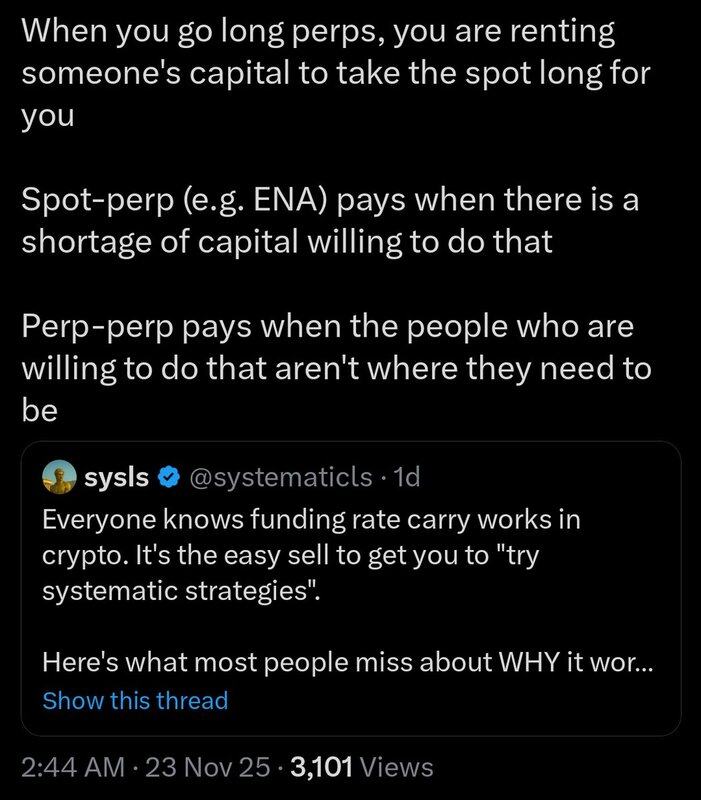Image resolution: width=701 pixels, height=800 pixels.
Task: Click the paragraph starting "Spot-perp"
Action: click(x=330, y=222)
